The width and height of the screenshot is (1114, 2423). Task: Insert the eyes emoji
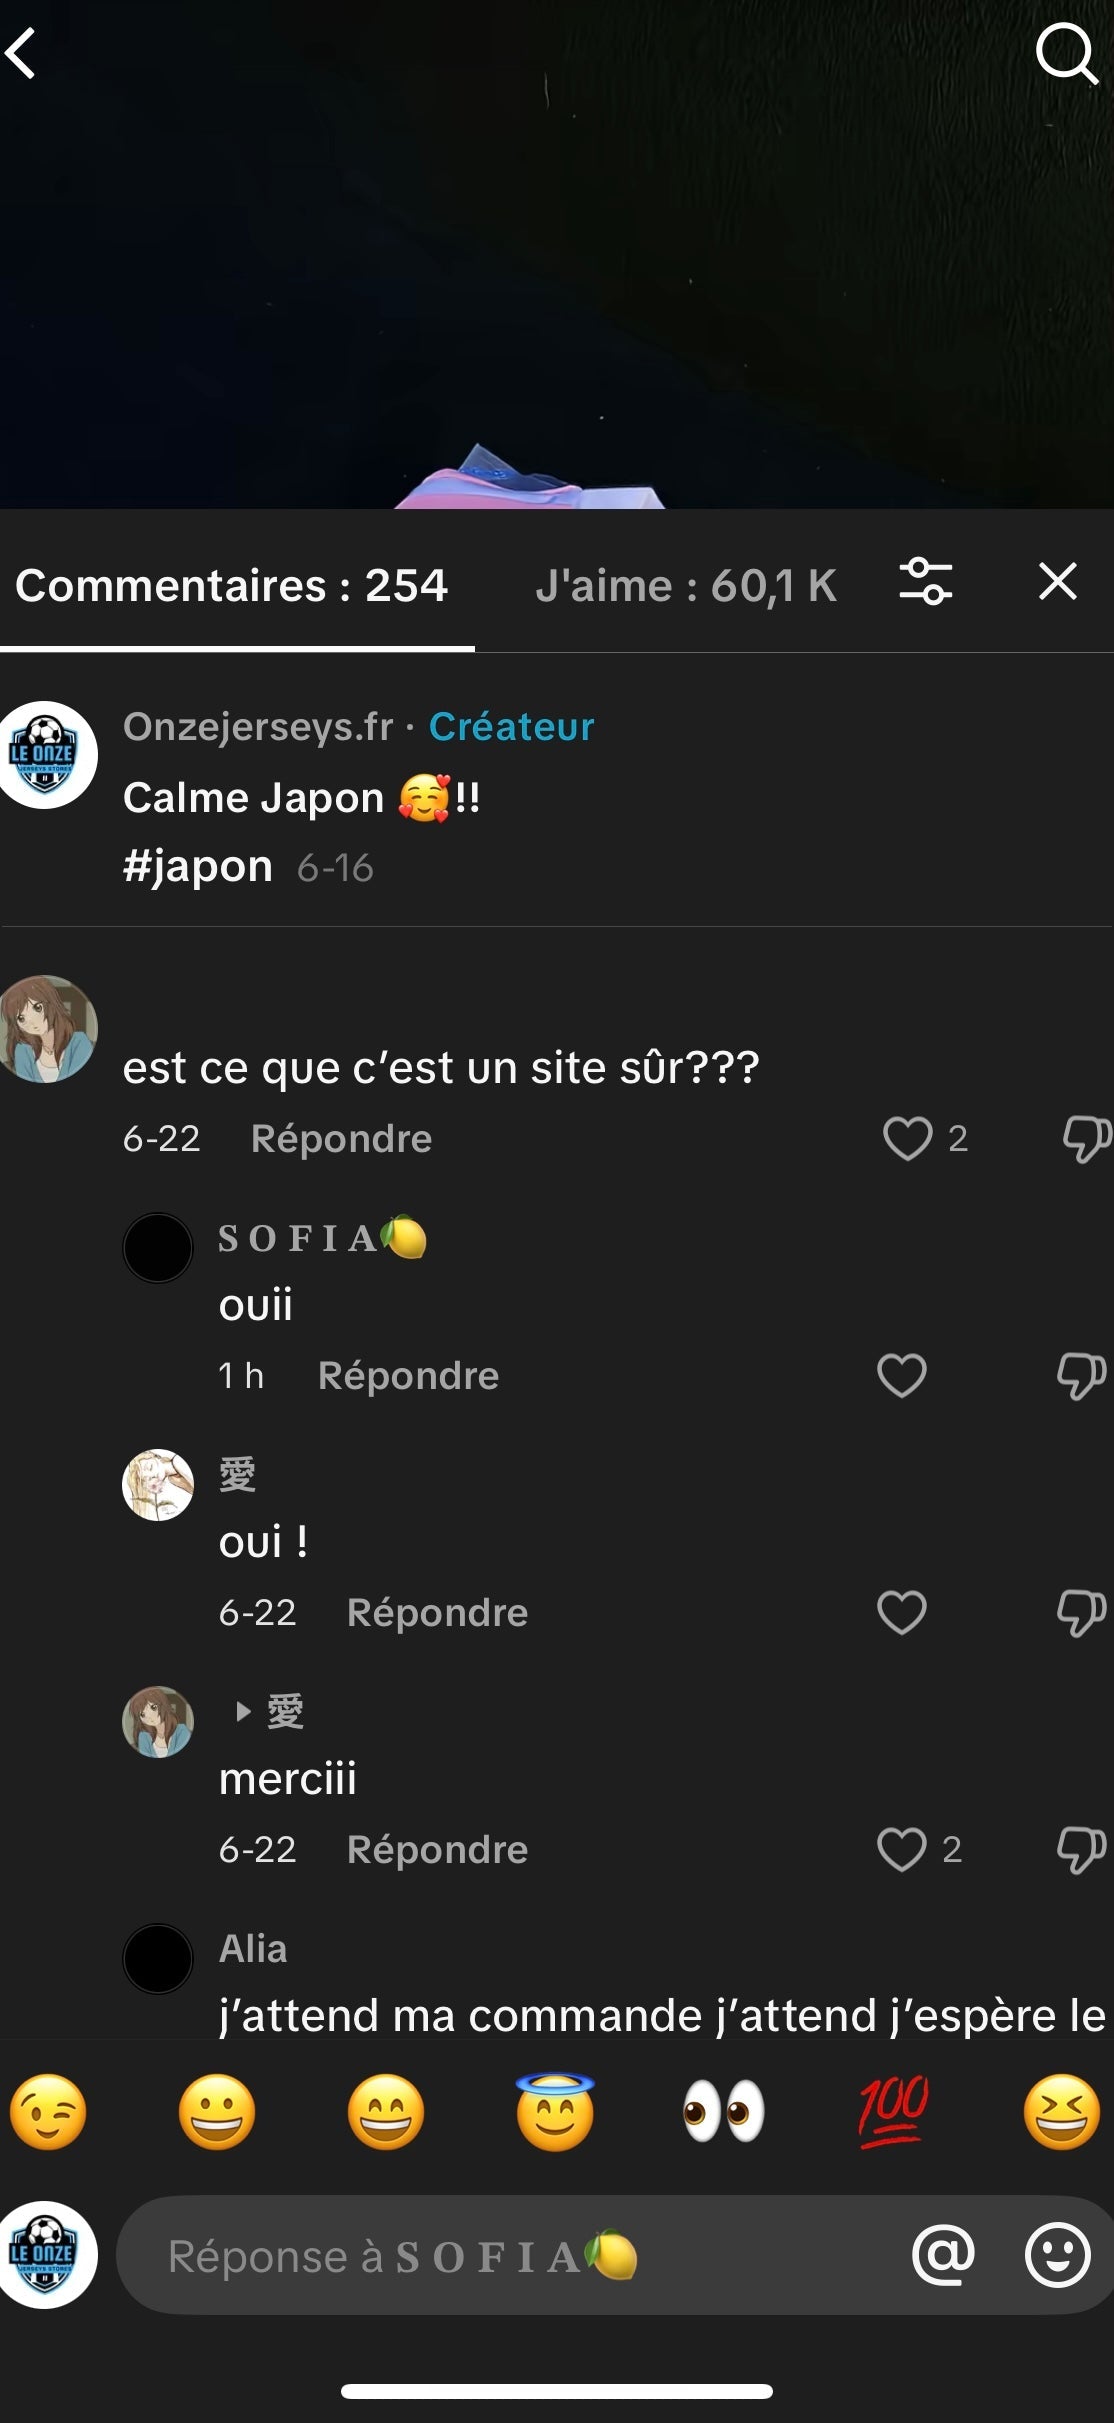click(724, 2112)
